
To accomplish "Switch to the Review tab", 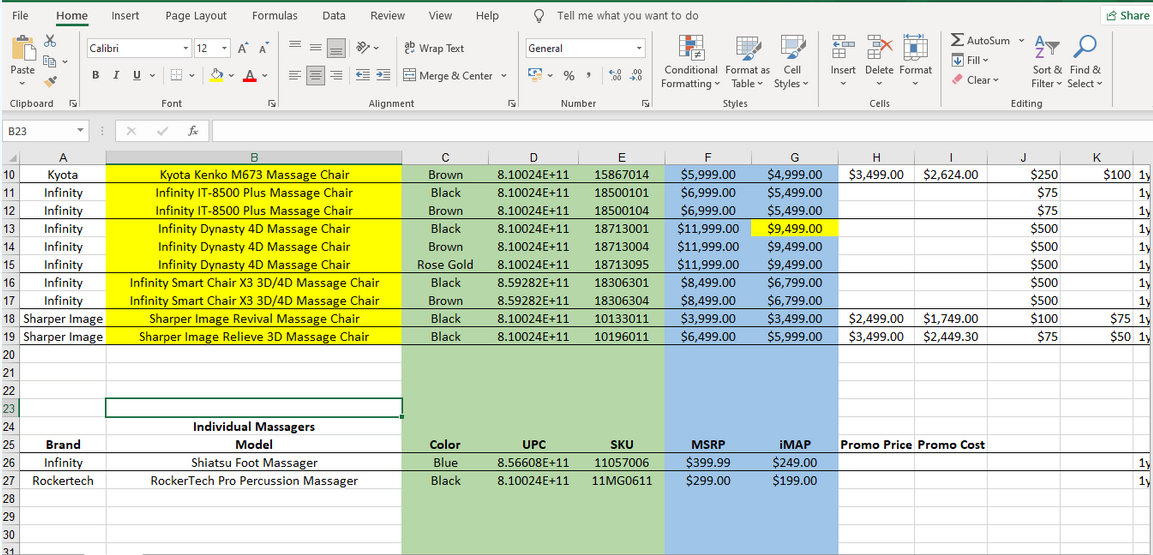I will [x=388, y=15].
